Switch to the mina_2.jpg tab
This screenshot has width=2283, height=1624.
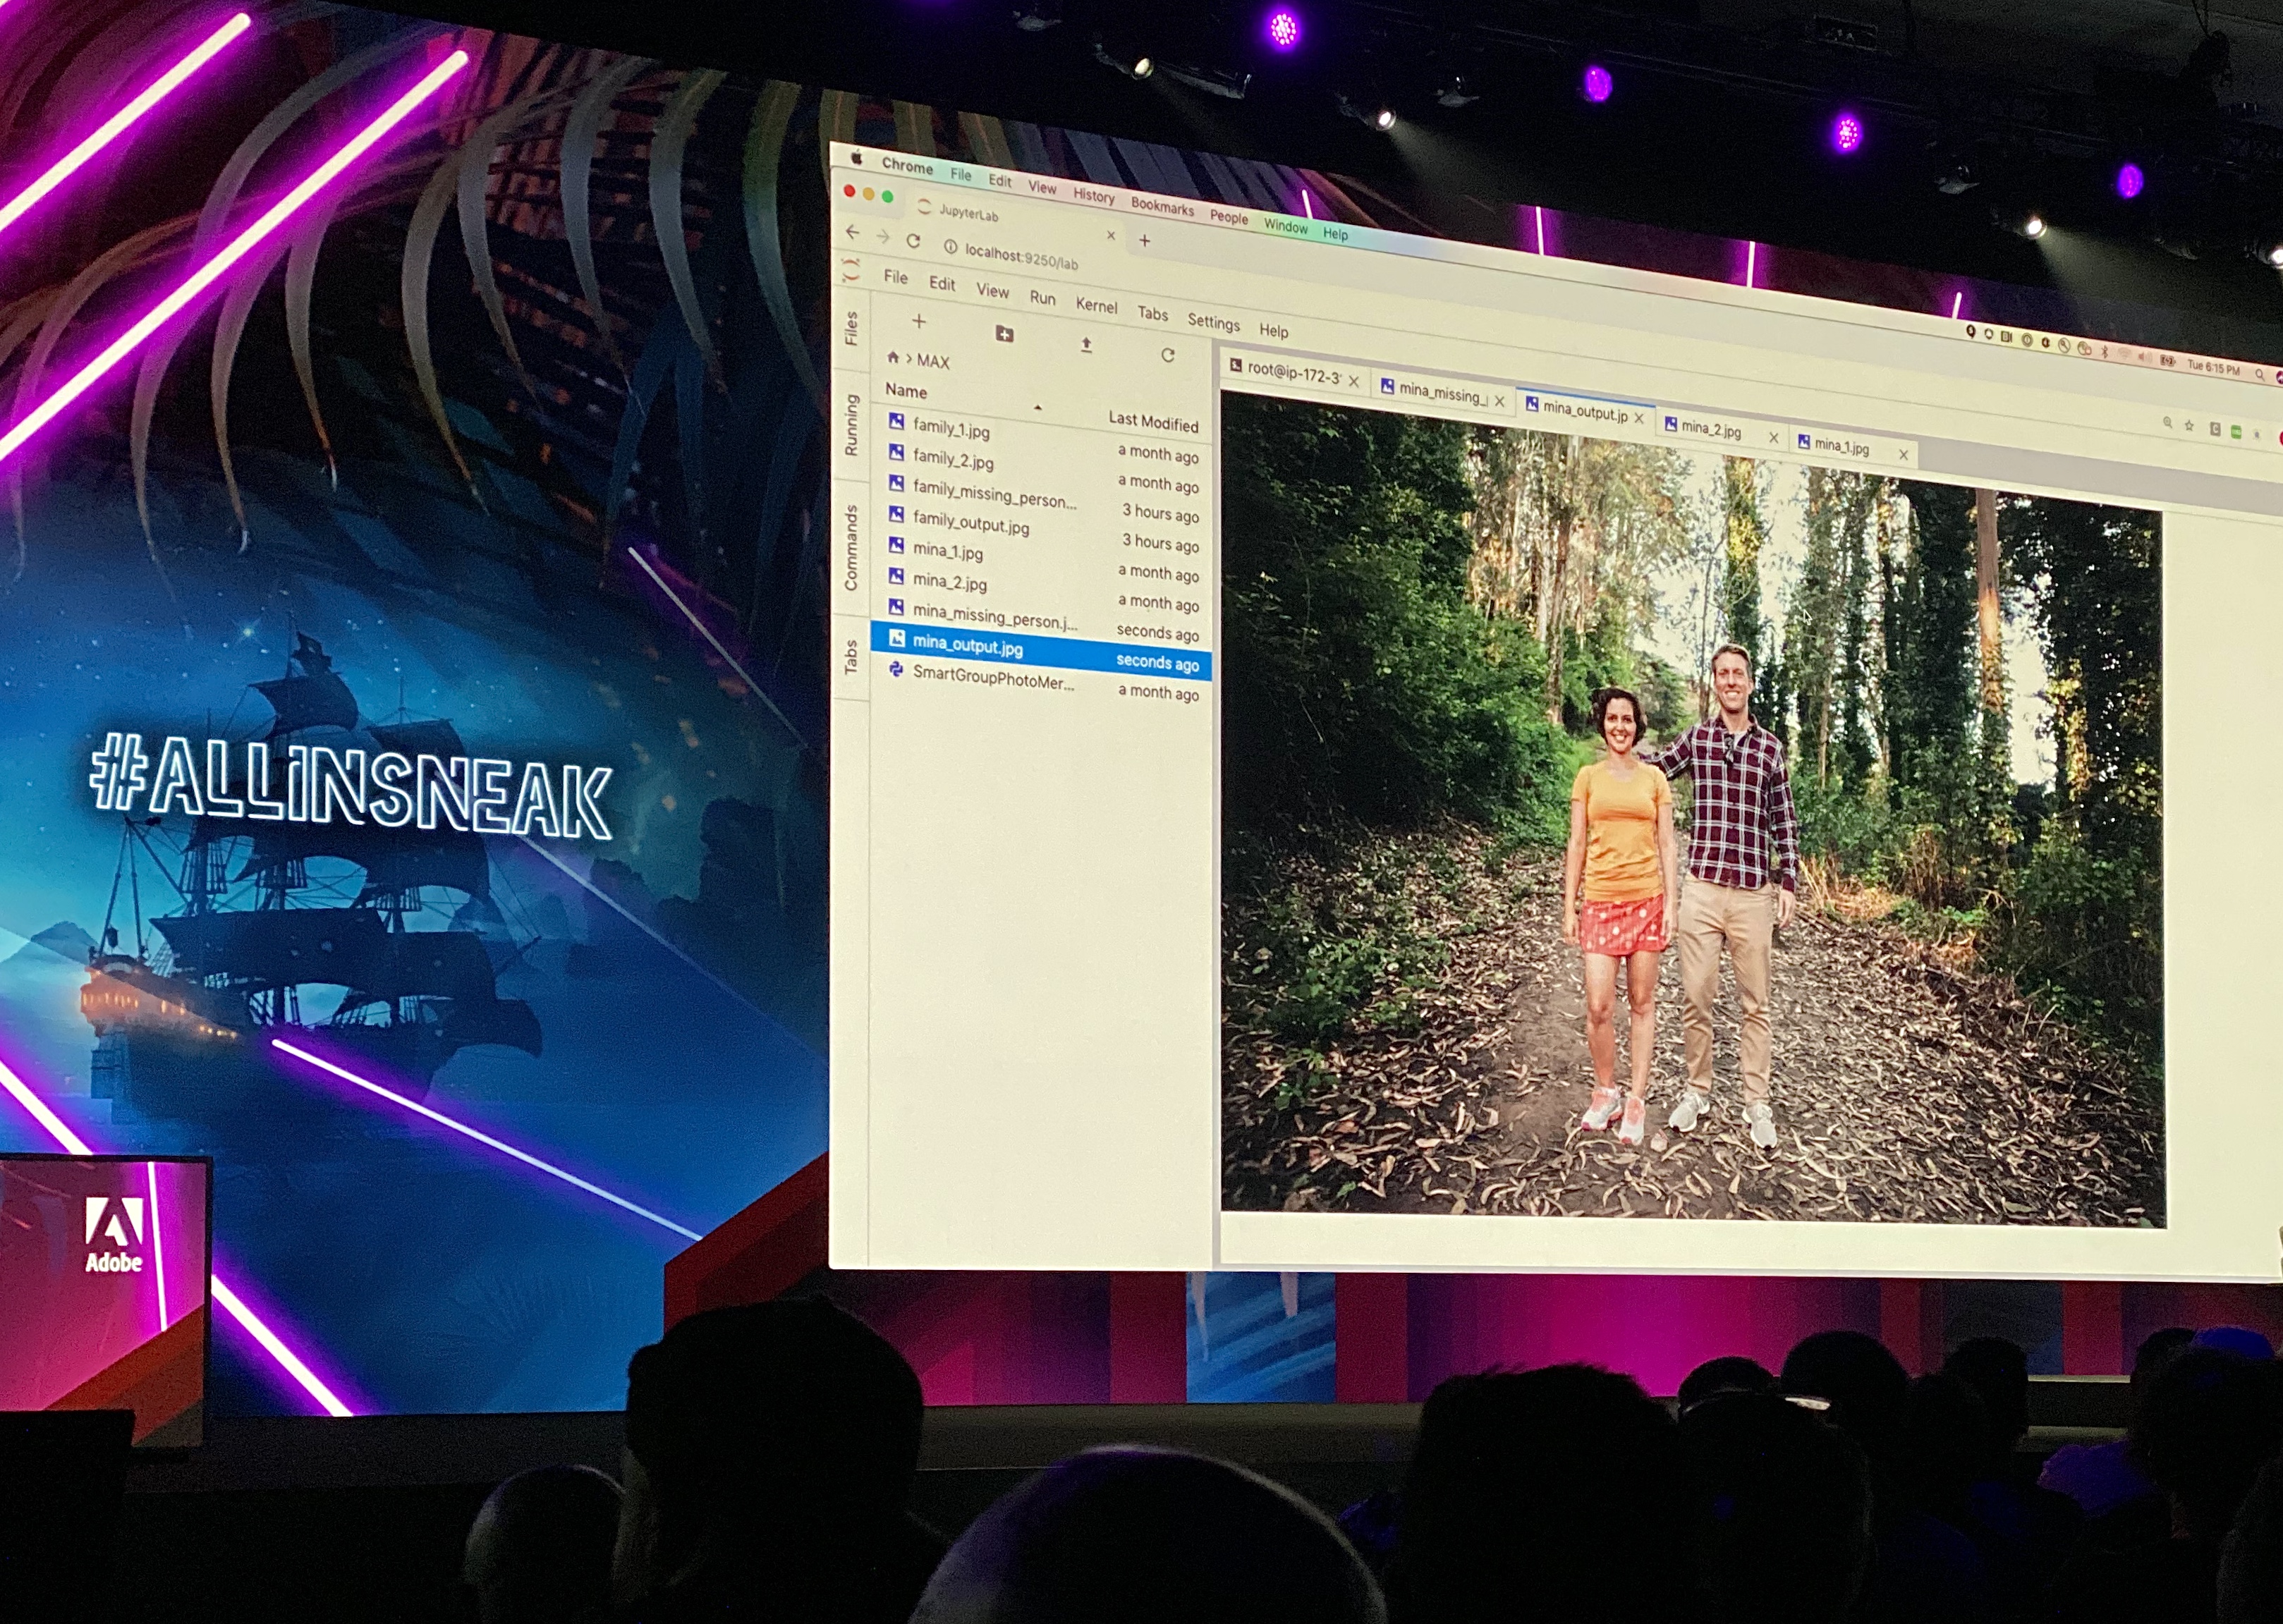tap(1710, 429)
